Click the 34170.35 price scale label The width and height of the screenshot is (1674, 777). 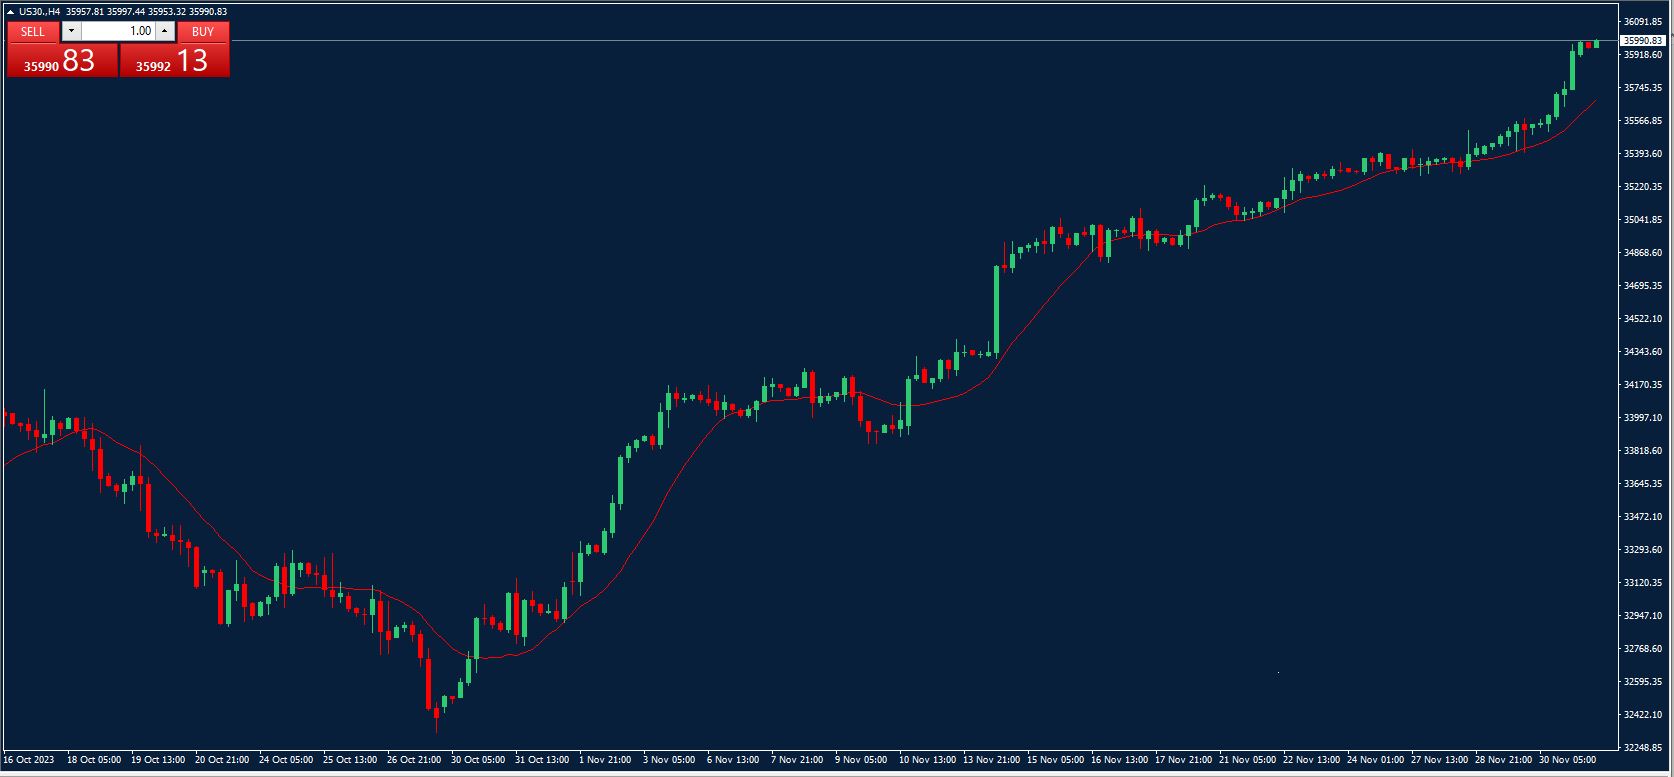click(1642, 384)
